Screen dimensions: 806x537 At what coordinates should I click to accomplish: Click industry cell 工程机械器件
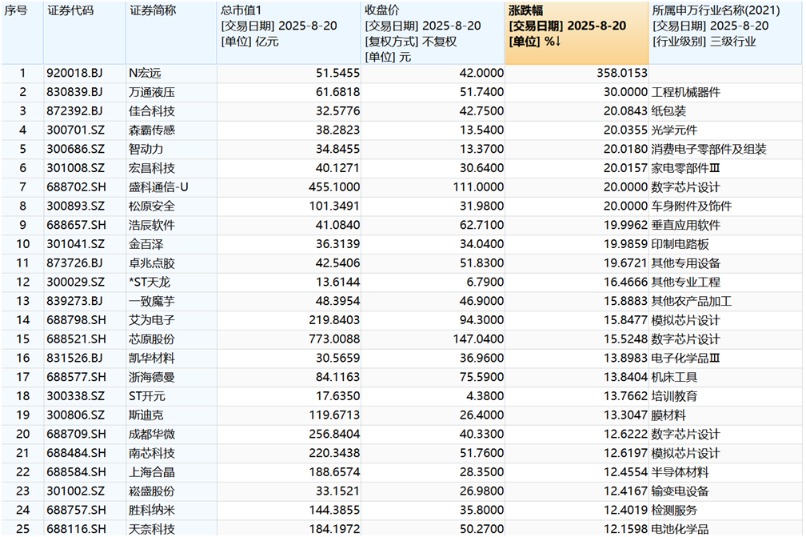[686, 92]
